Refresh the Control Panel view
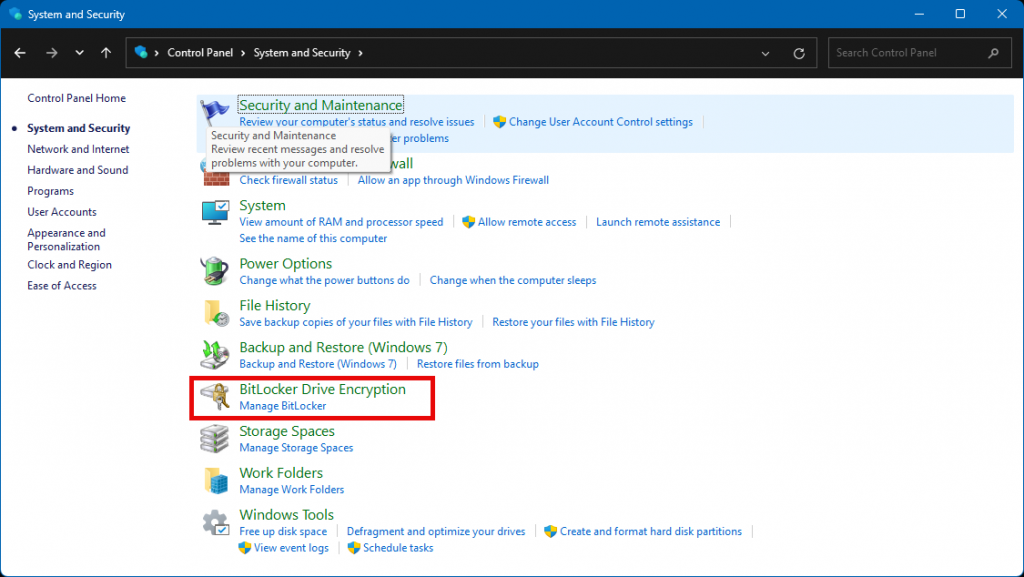 [x=798, y=53]
